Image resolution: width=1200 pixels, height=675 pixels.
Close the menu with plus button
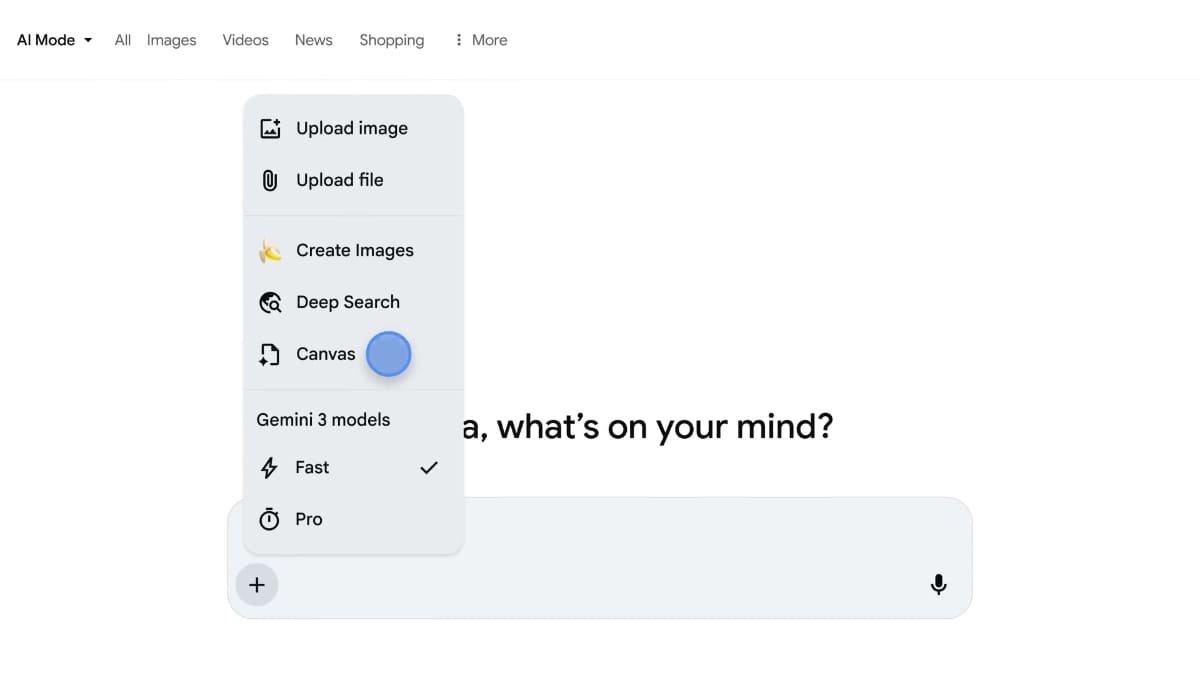(257, 585)
